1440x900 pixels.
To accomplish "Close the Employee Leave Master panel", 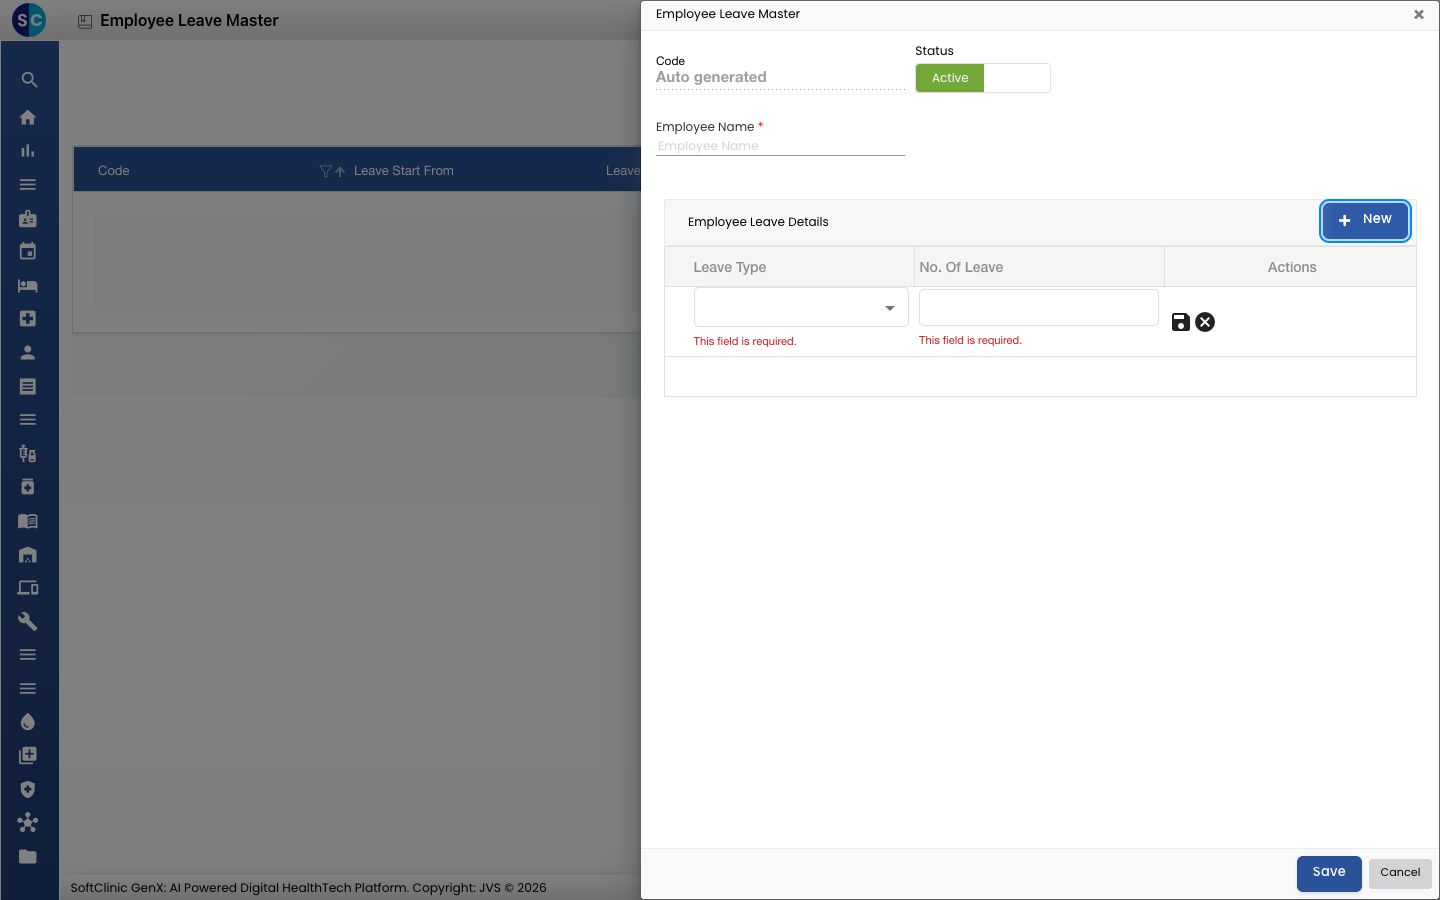I will click(1418, 15).
